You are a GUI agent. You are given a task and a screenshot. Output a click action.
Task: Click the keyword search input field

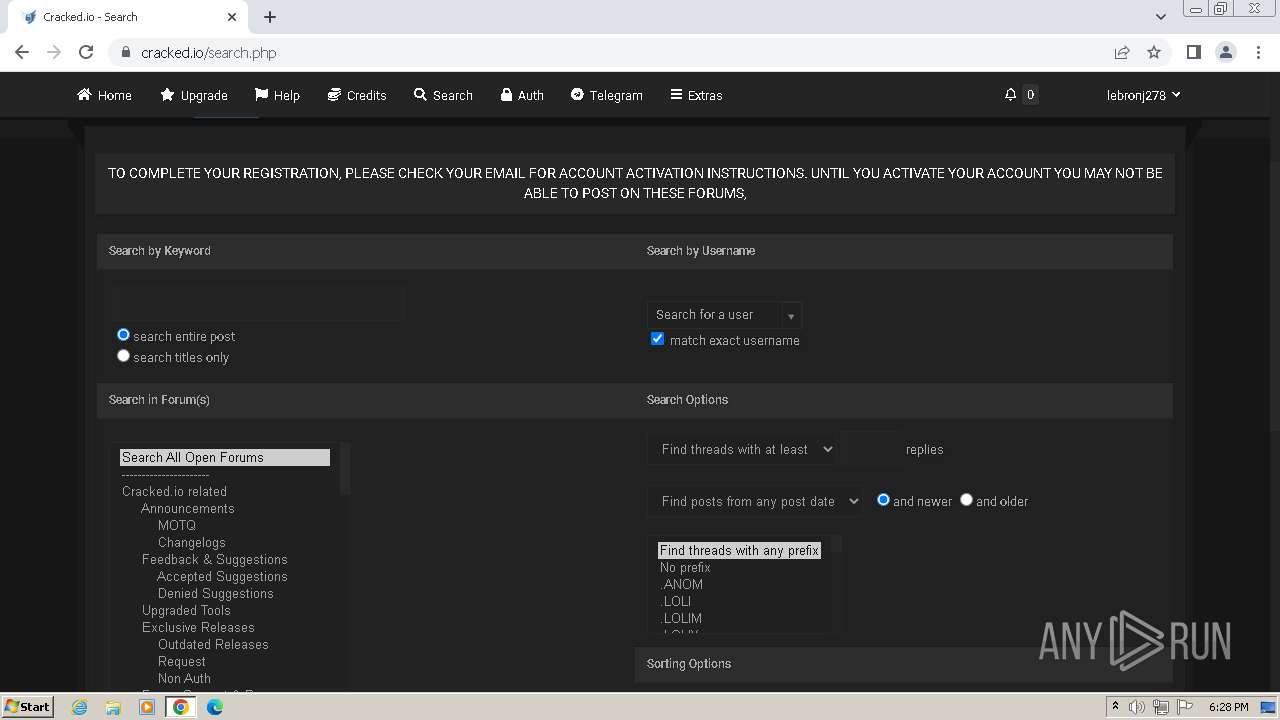coord(260,303)
